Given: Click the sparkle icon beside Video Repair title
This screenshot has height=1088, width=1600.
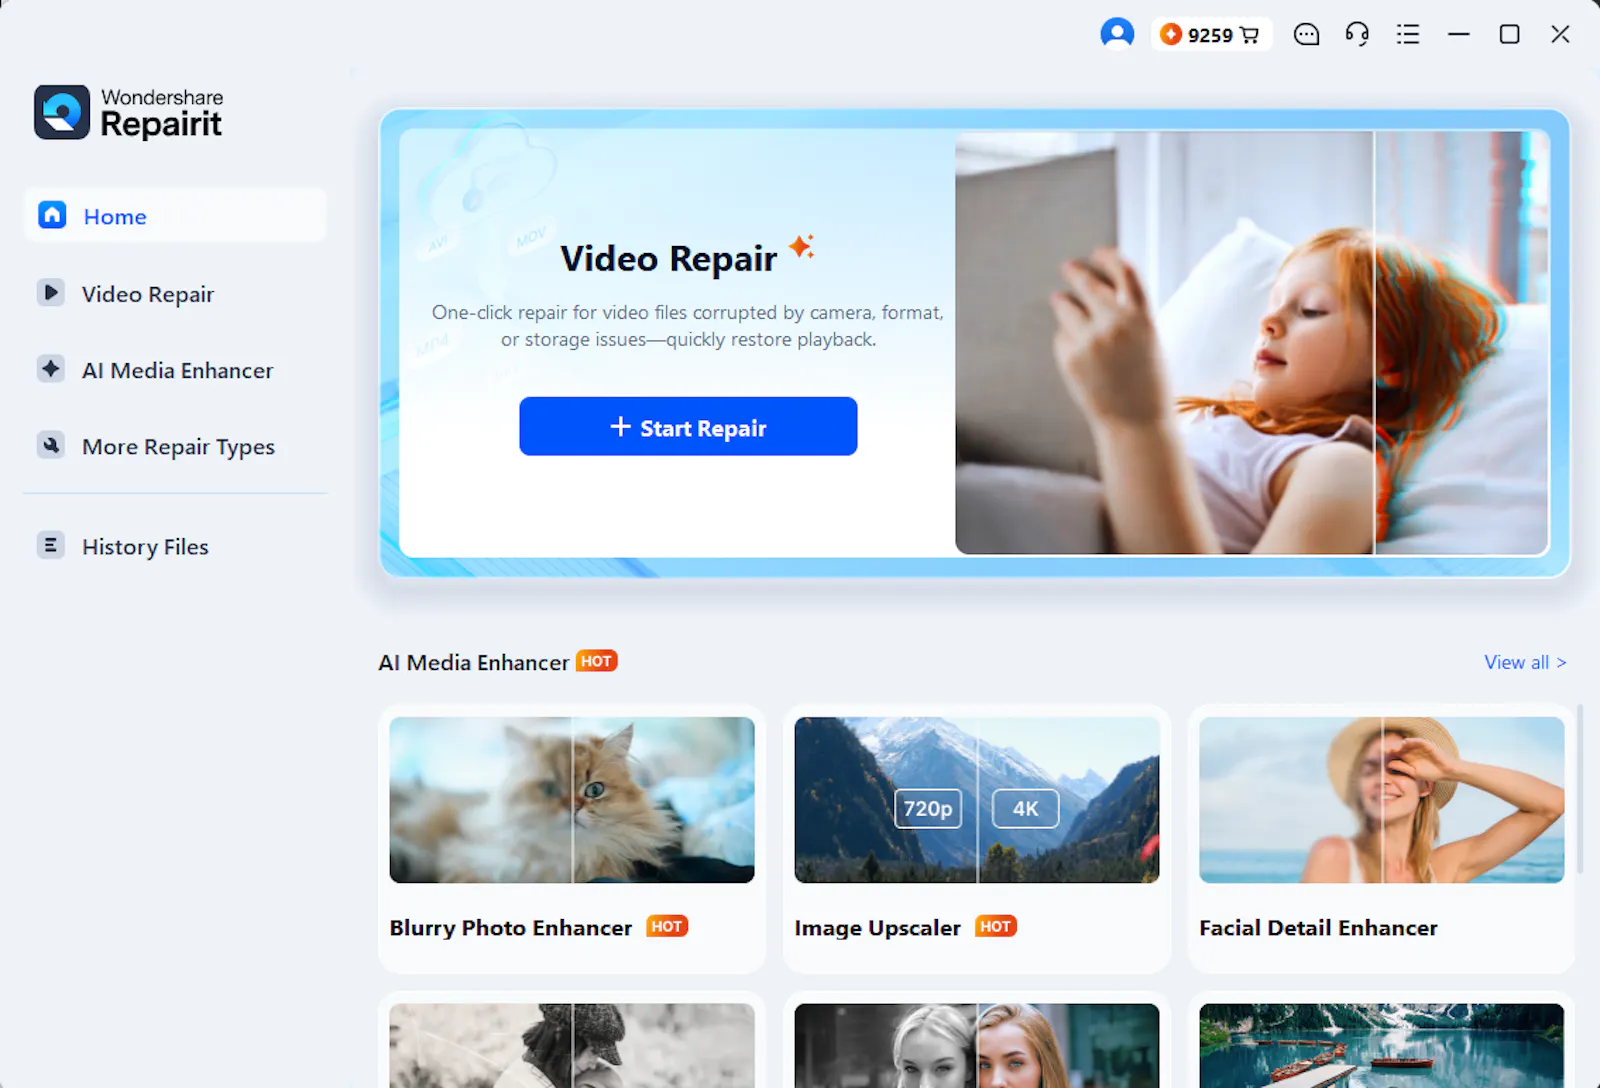Looking at the screenshot, I should (x=801, y=246).
